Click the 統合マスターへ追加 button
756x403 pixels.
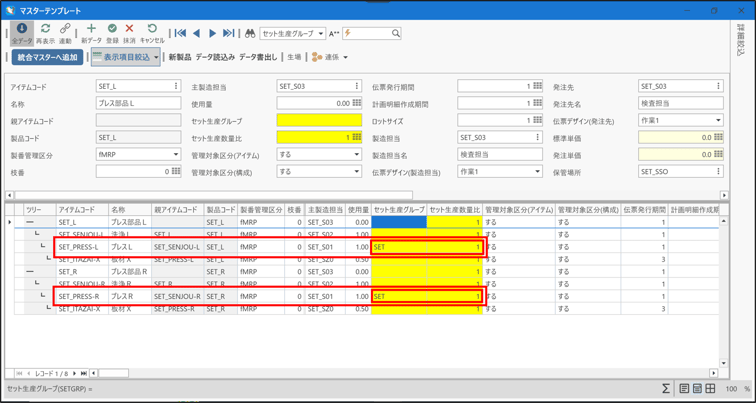pyautogui.click(x=48, y=57)
